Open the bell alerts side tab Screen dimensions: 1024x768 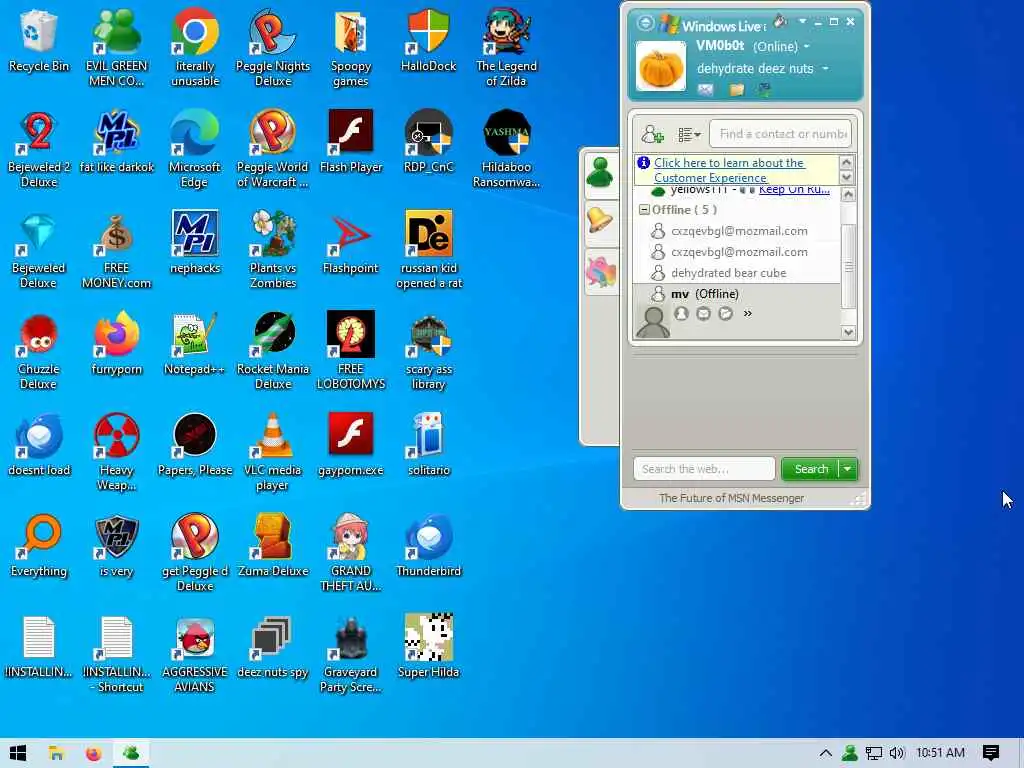(x=600, y=221)
